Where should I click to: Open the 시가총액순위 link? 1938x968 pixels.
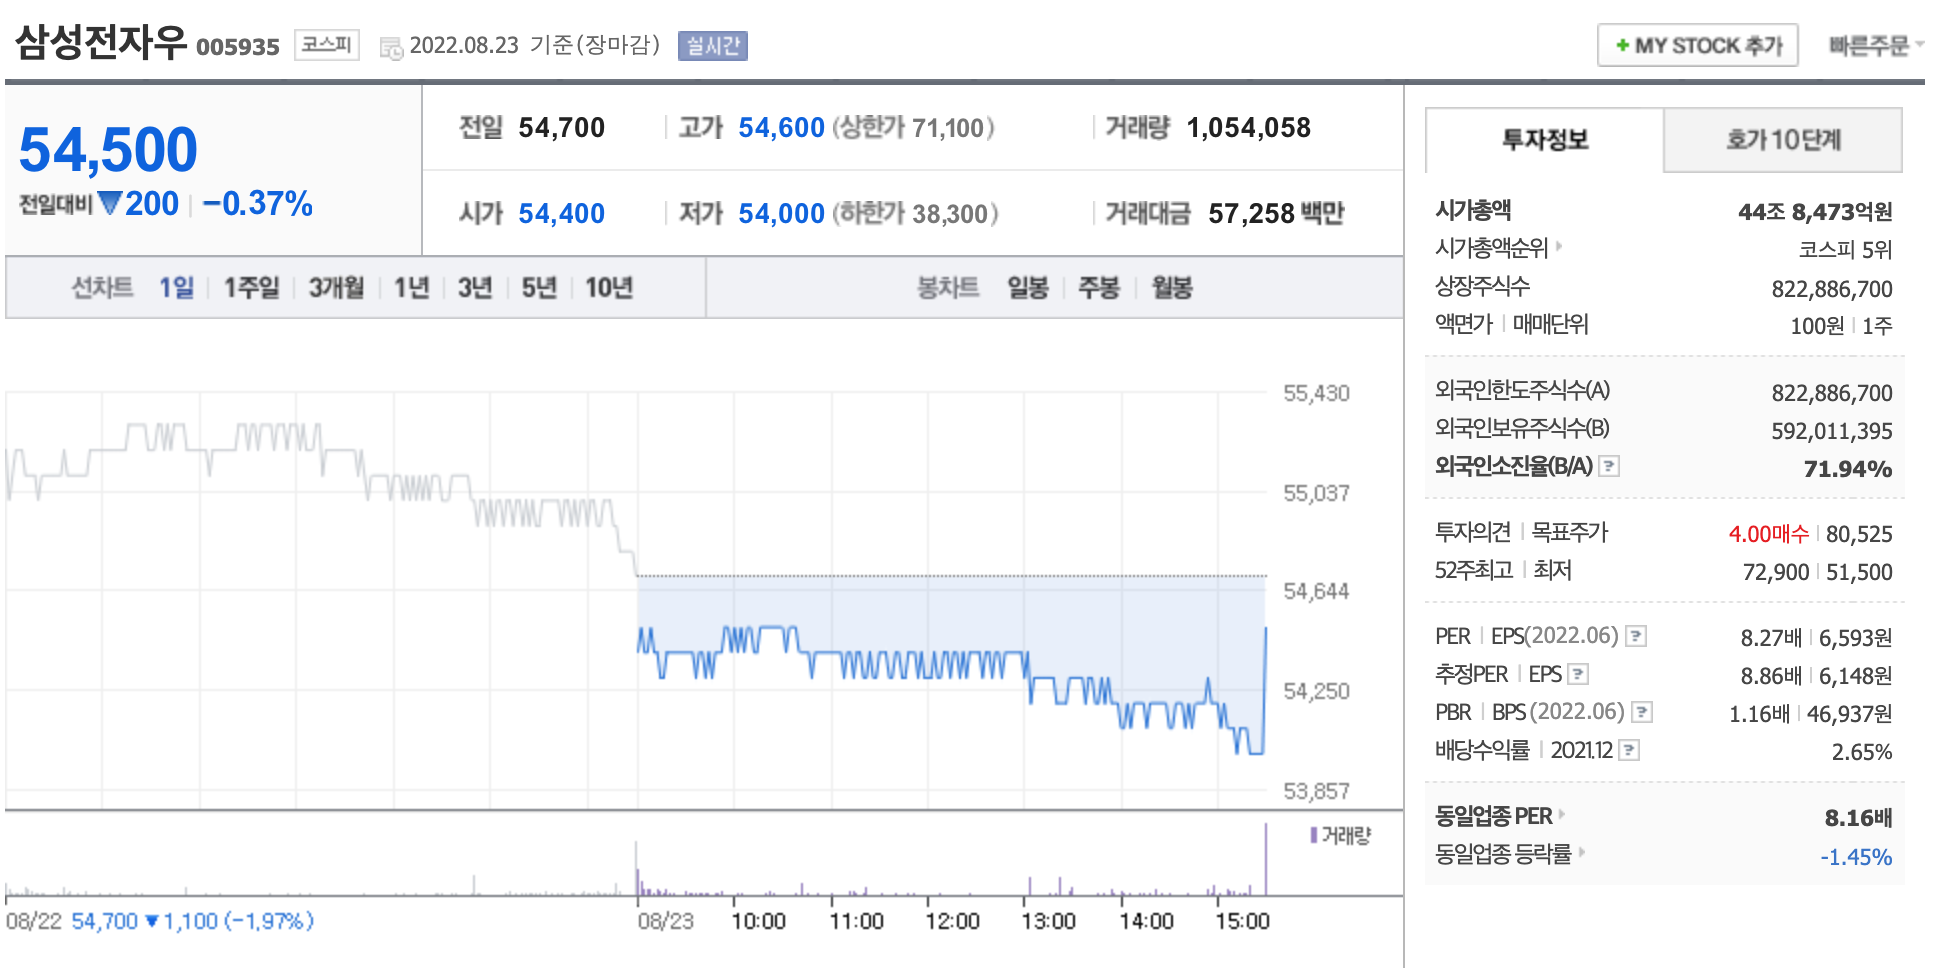click(1491, 248)
